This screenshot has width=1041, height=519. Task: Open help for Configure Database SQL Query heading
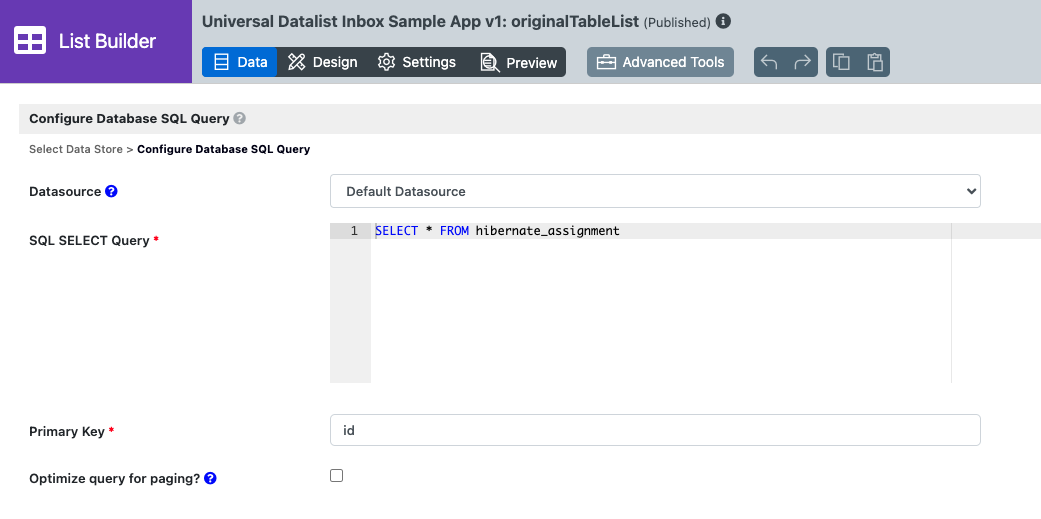point(240,118)
